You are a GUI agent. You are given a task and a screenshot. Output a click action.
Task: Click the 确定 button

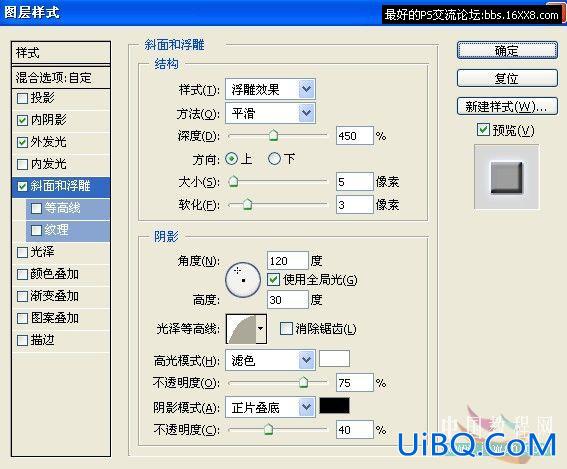coord(507,50)
